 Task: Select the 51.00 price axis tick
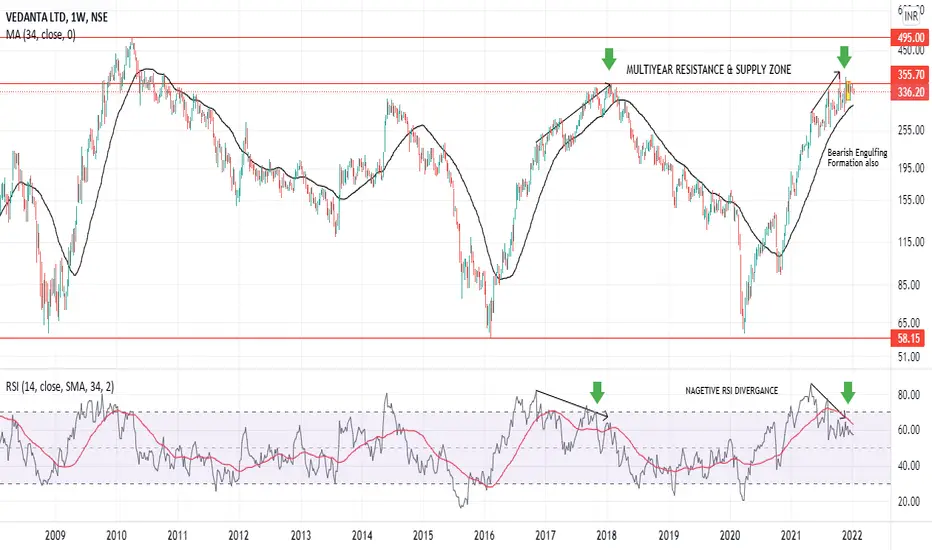point(911,357)
